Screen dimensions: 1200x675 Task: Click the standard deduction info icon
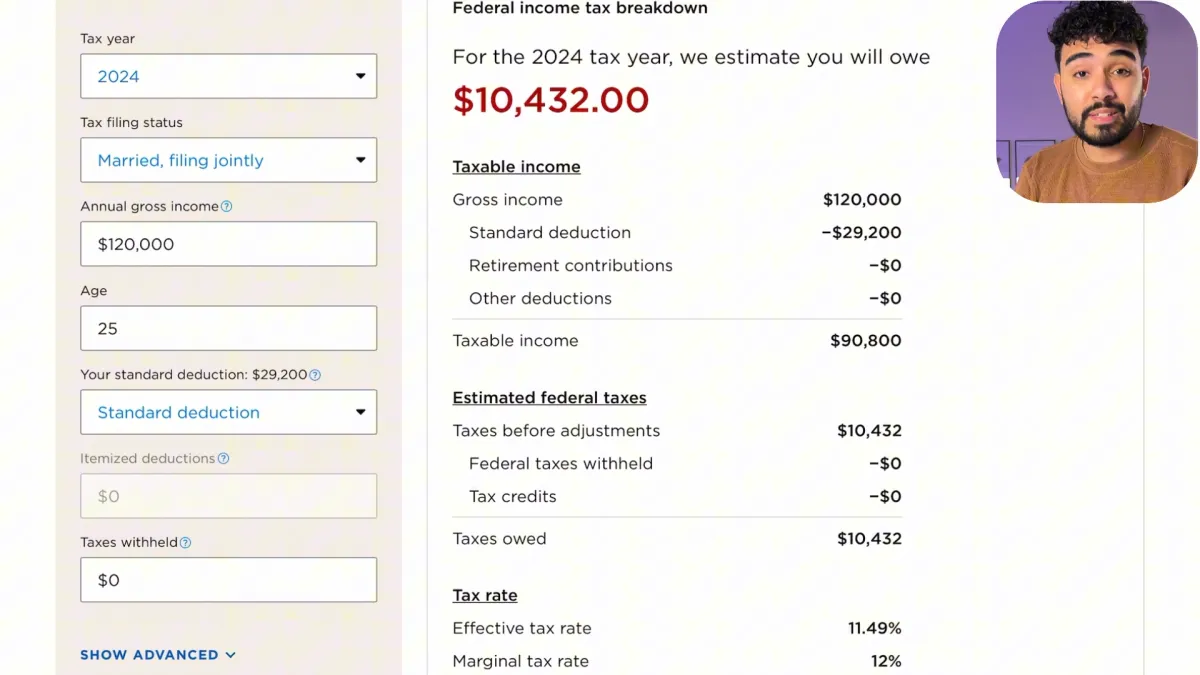pyautogui.click(x=315, y=375)
